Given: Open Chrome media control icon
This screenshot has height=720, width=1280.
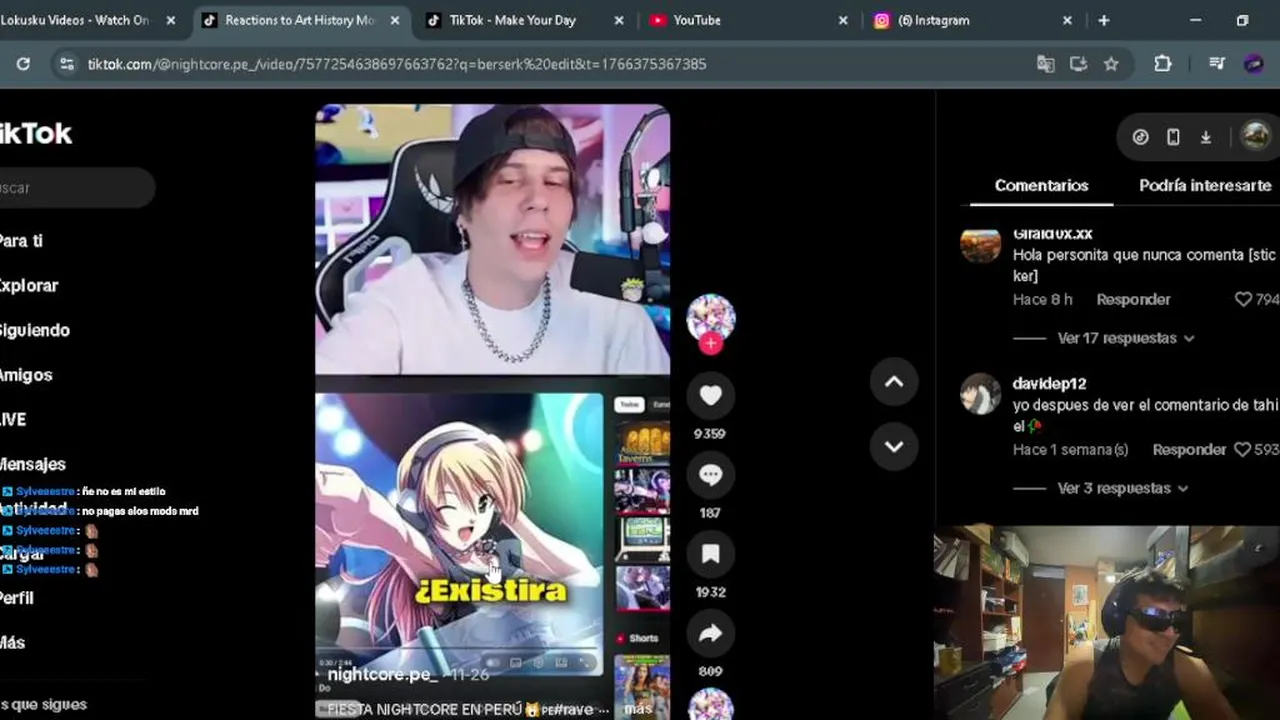Looking at the screenshot, I should coord(1216,64).
